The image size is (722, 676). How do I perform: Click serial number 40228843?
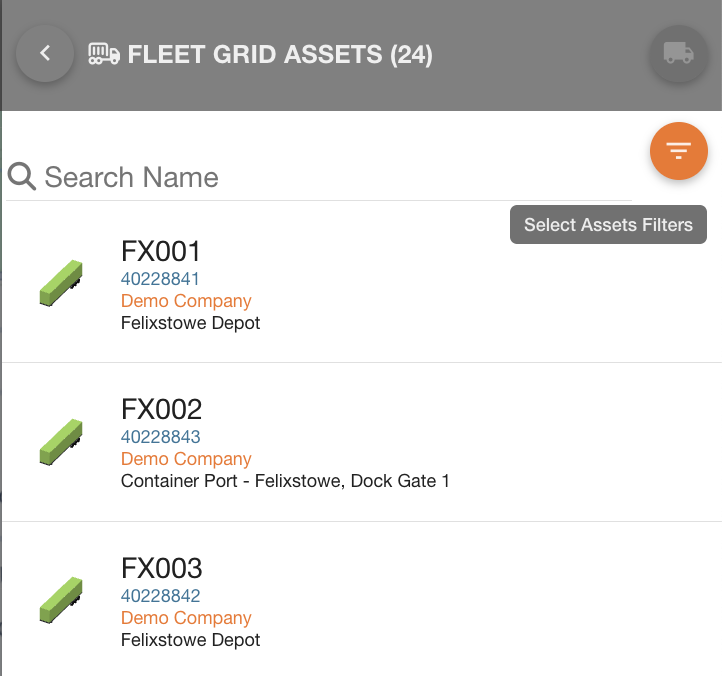[160, 437]
